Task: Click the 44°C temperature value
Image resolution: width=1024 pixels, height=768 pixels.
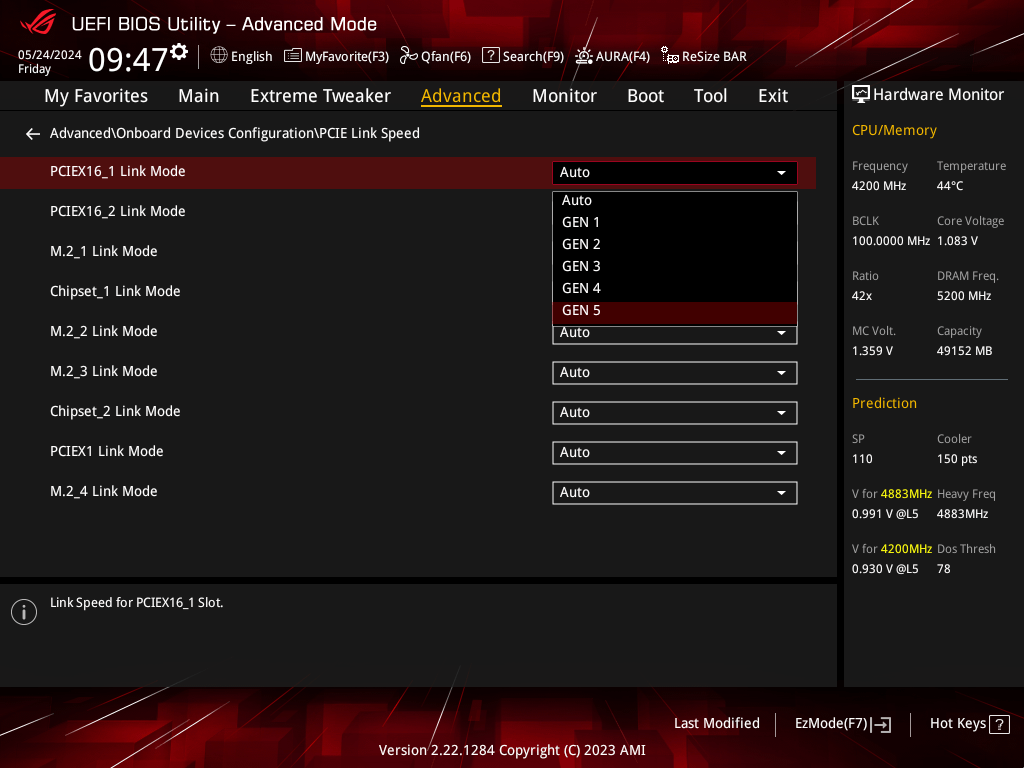Action: click(950, 186)
